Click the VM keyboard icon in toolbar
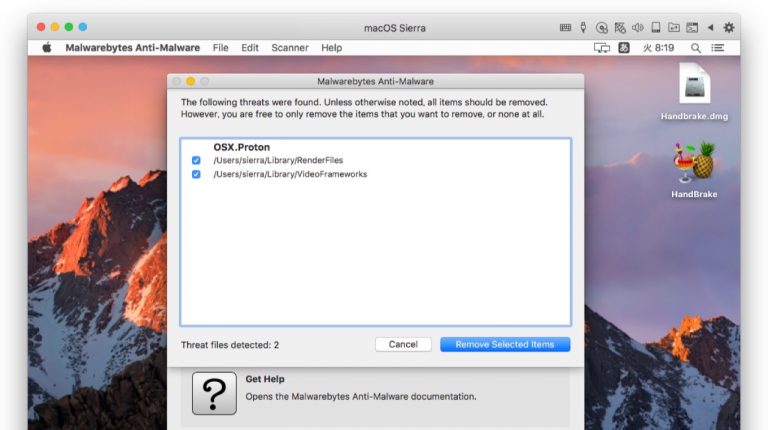Viewport: 768px width, 430px height. point(565,27)
